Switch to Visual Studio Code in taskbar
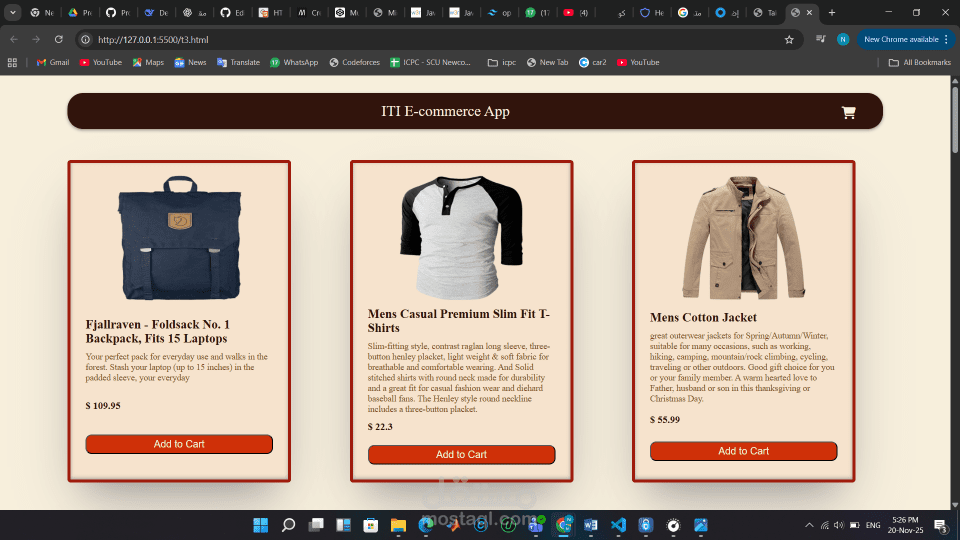 click(x=618, y=525)
